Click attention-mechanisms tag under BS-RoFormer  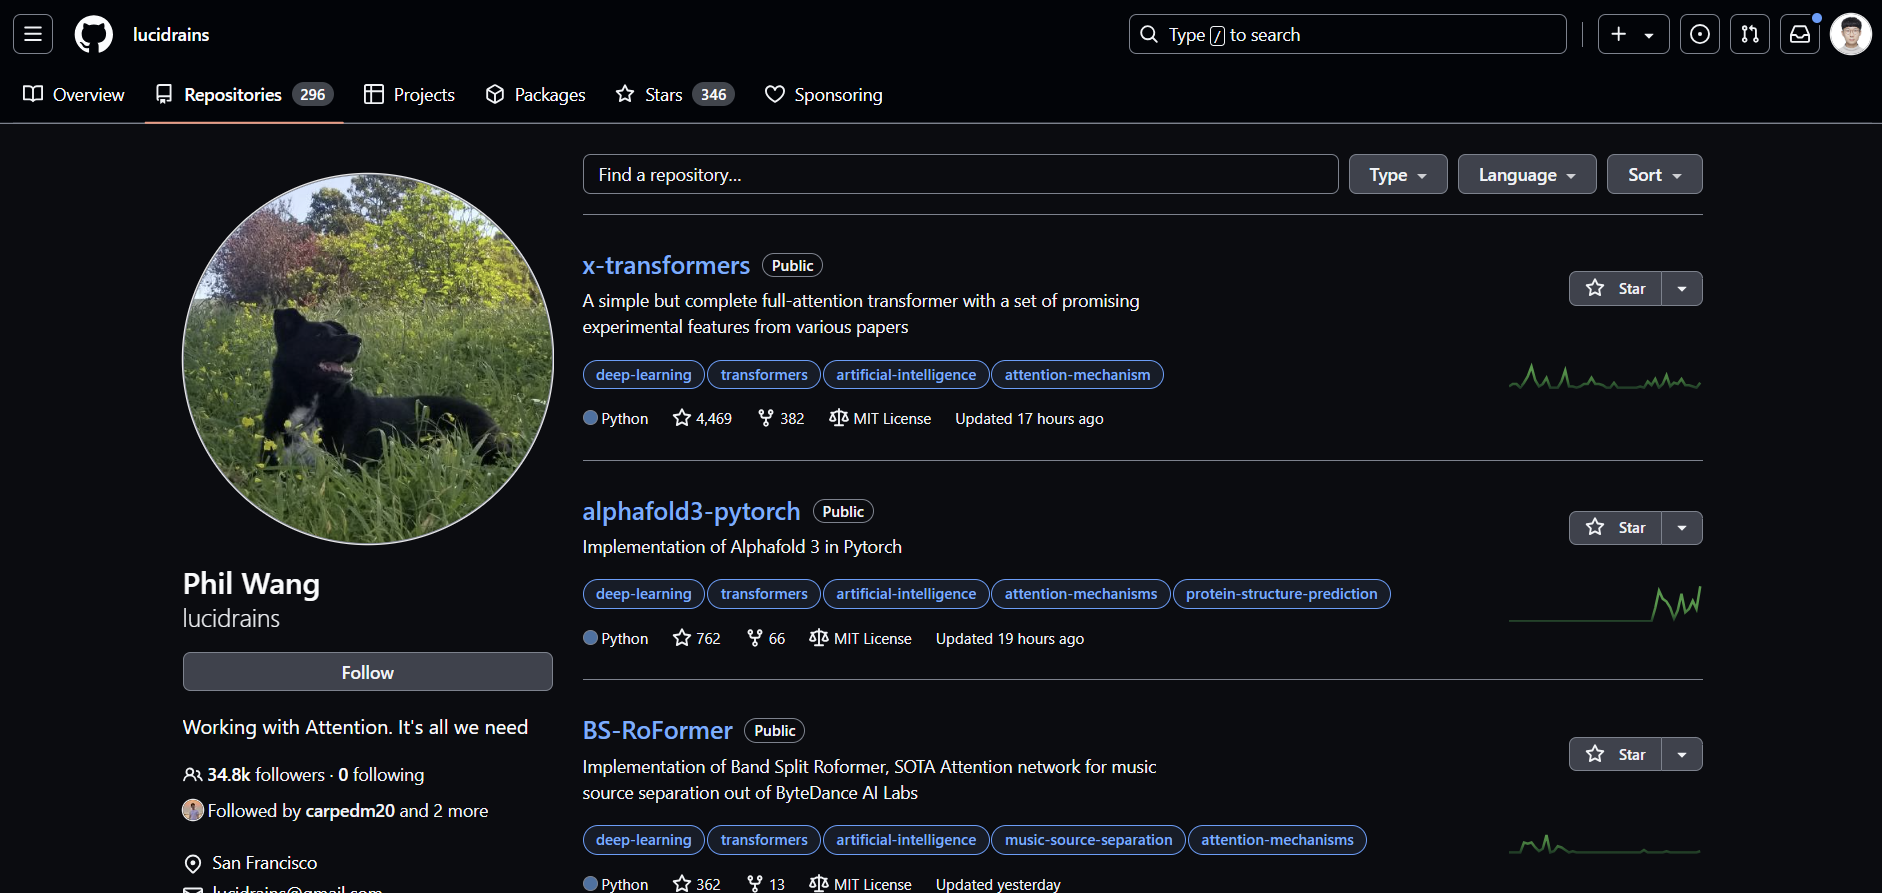[x=1277, y=840]
